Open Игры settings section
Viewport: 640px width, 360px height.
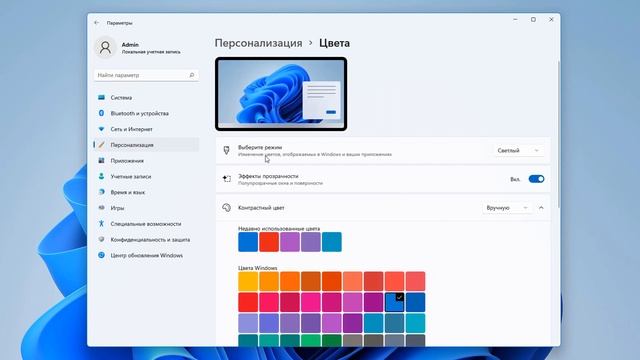pyautogui.click(x=147, y=208)
